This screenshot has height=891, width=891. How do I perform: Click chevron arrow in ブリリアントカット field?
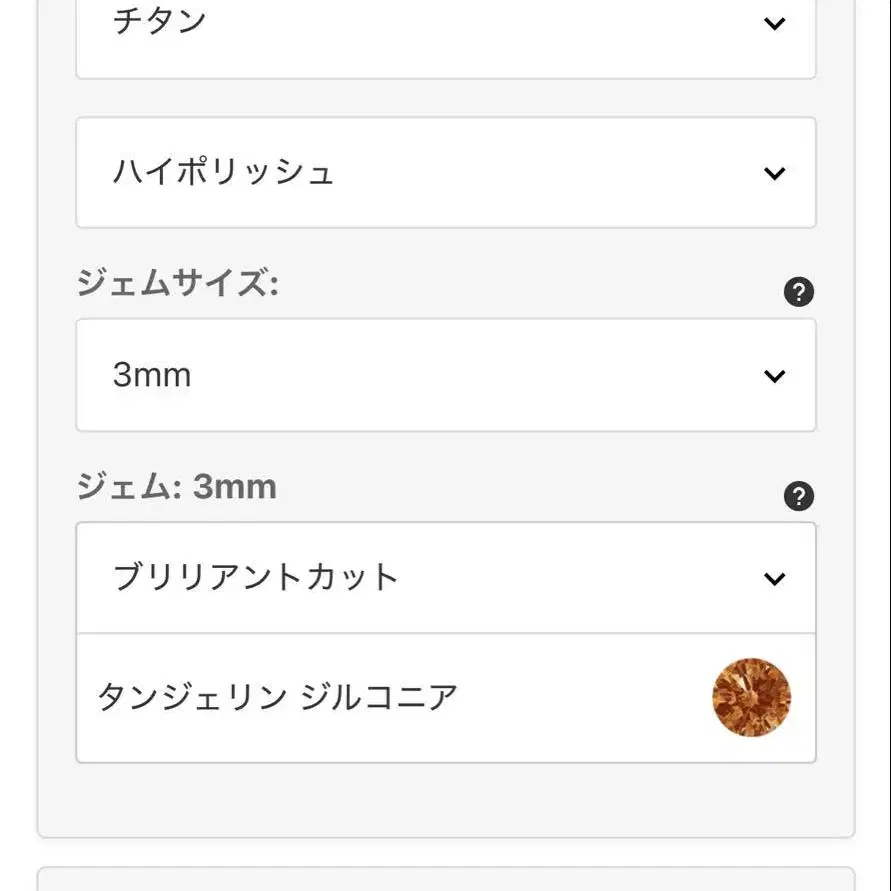(774, 578)
